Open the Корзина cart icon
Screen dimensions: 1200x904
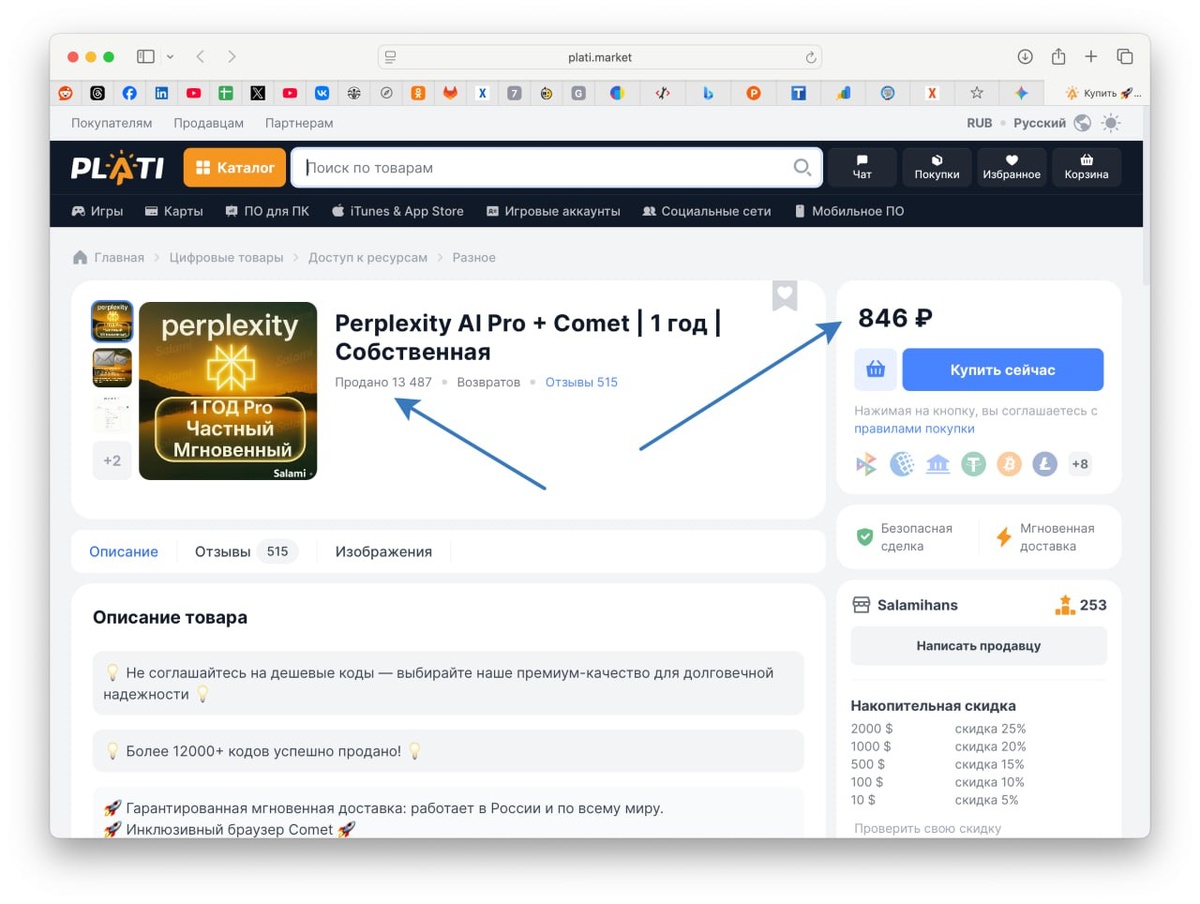(x=1087, y=167)
